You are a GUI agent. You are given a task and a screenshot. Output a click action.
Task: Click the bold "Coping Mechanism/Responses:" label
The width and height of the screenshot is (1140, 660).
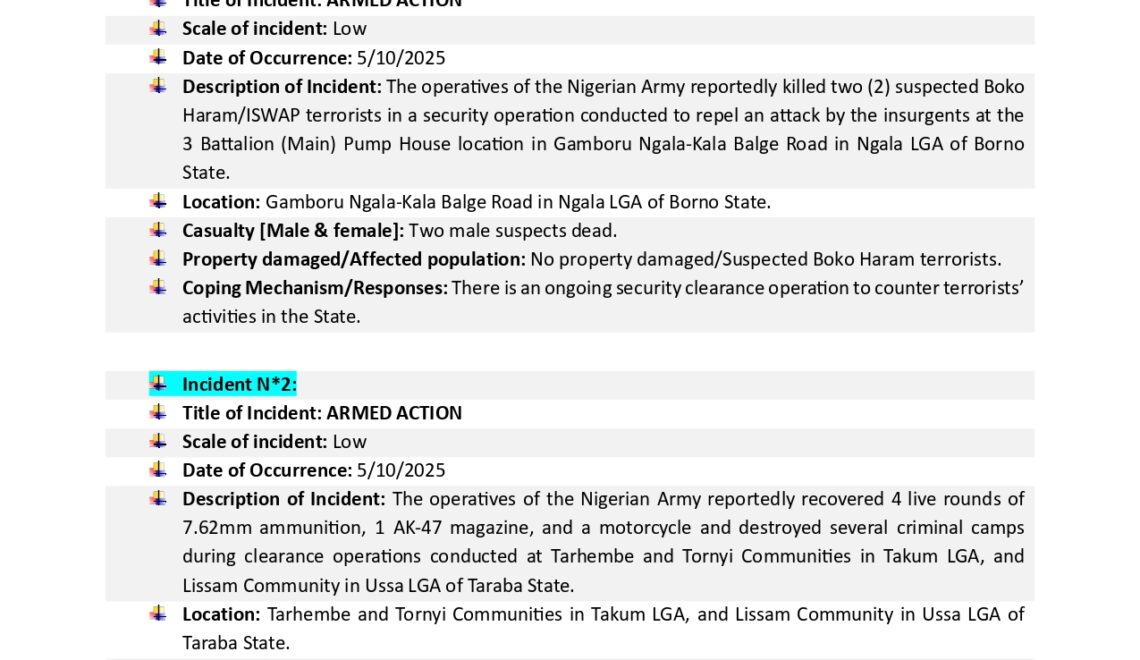coord(315,288)
